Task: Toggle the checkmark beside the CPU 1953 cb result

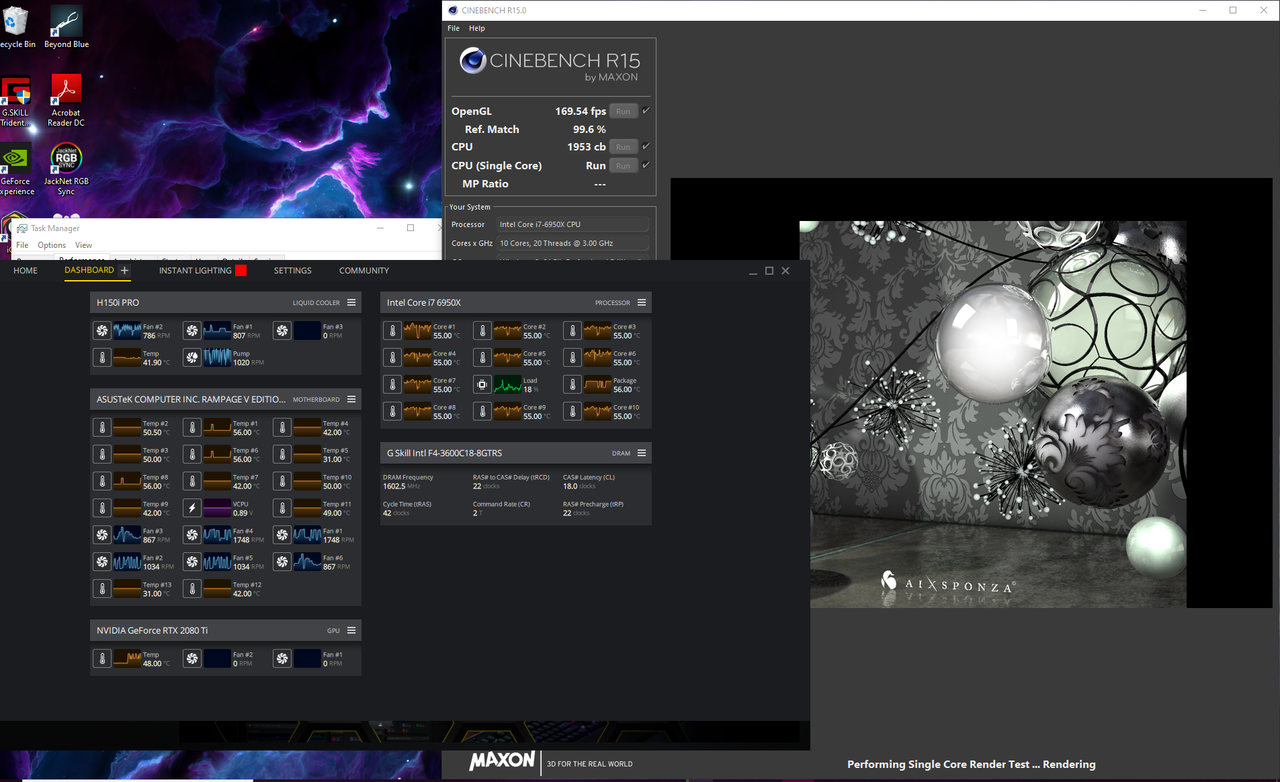Action: (x=646, y=146)
